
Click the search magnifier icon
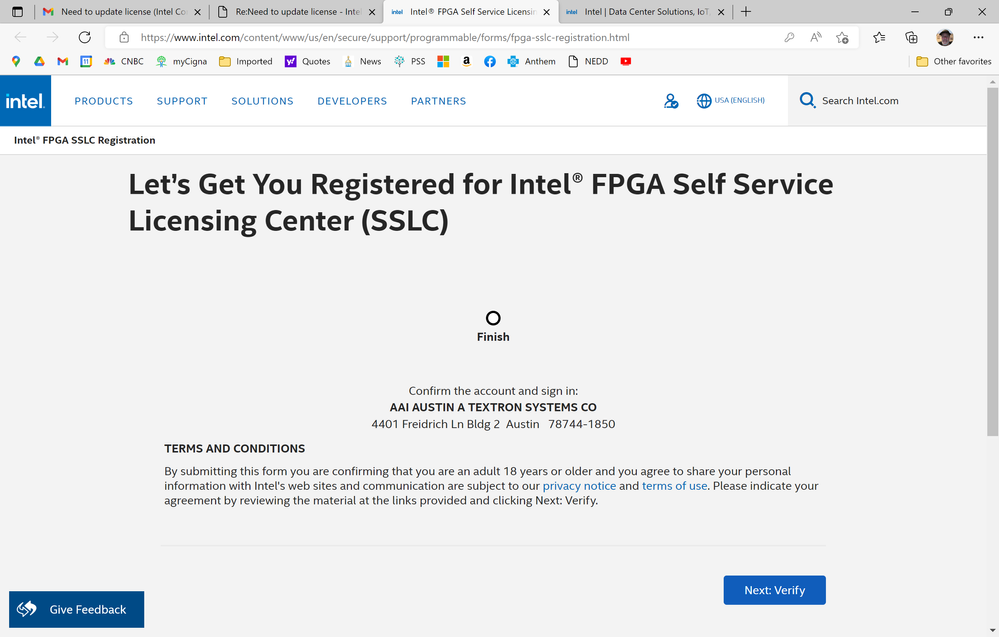[807, 101]
